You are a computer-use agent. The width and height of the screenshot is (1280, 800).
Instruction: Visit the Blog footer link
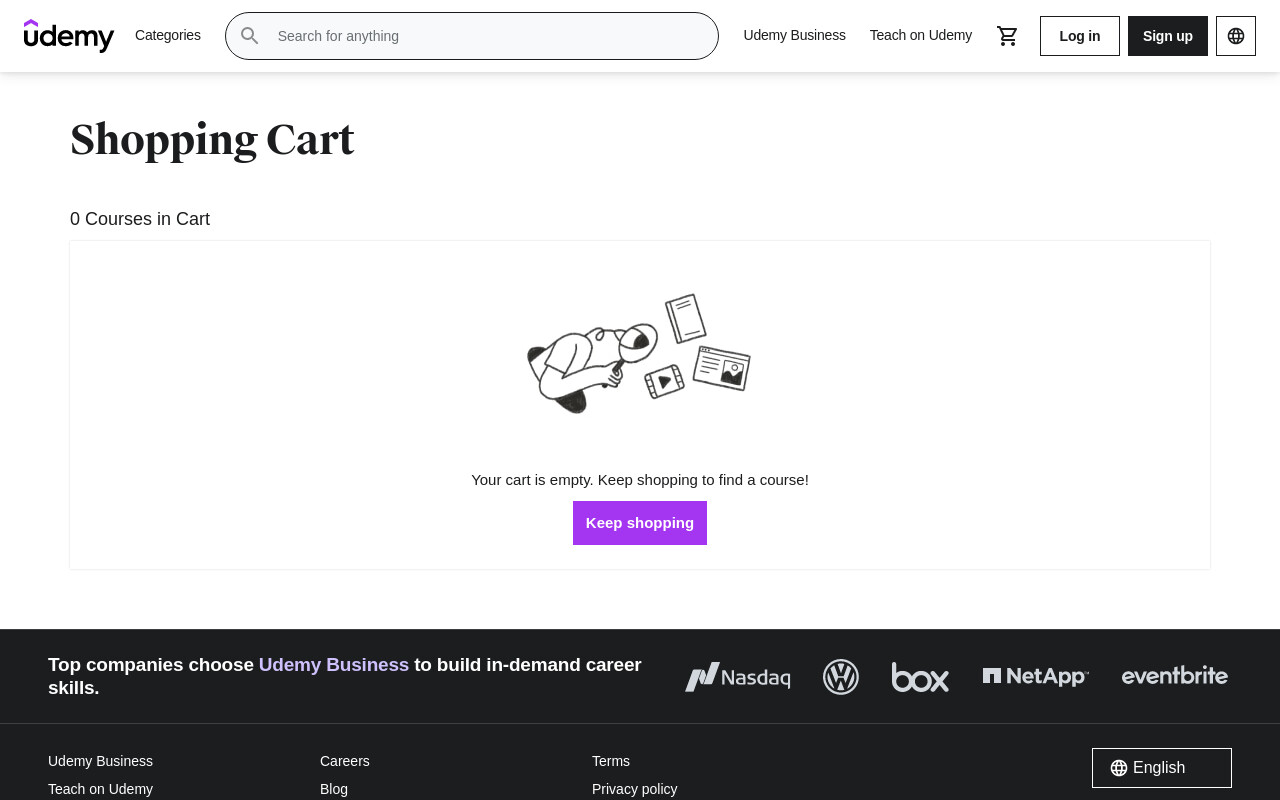point(334,789)
